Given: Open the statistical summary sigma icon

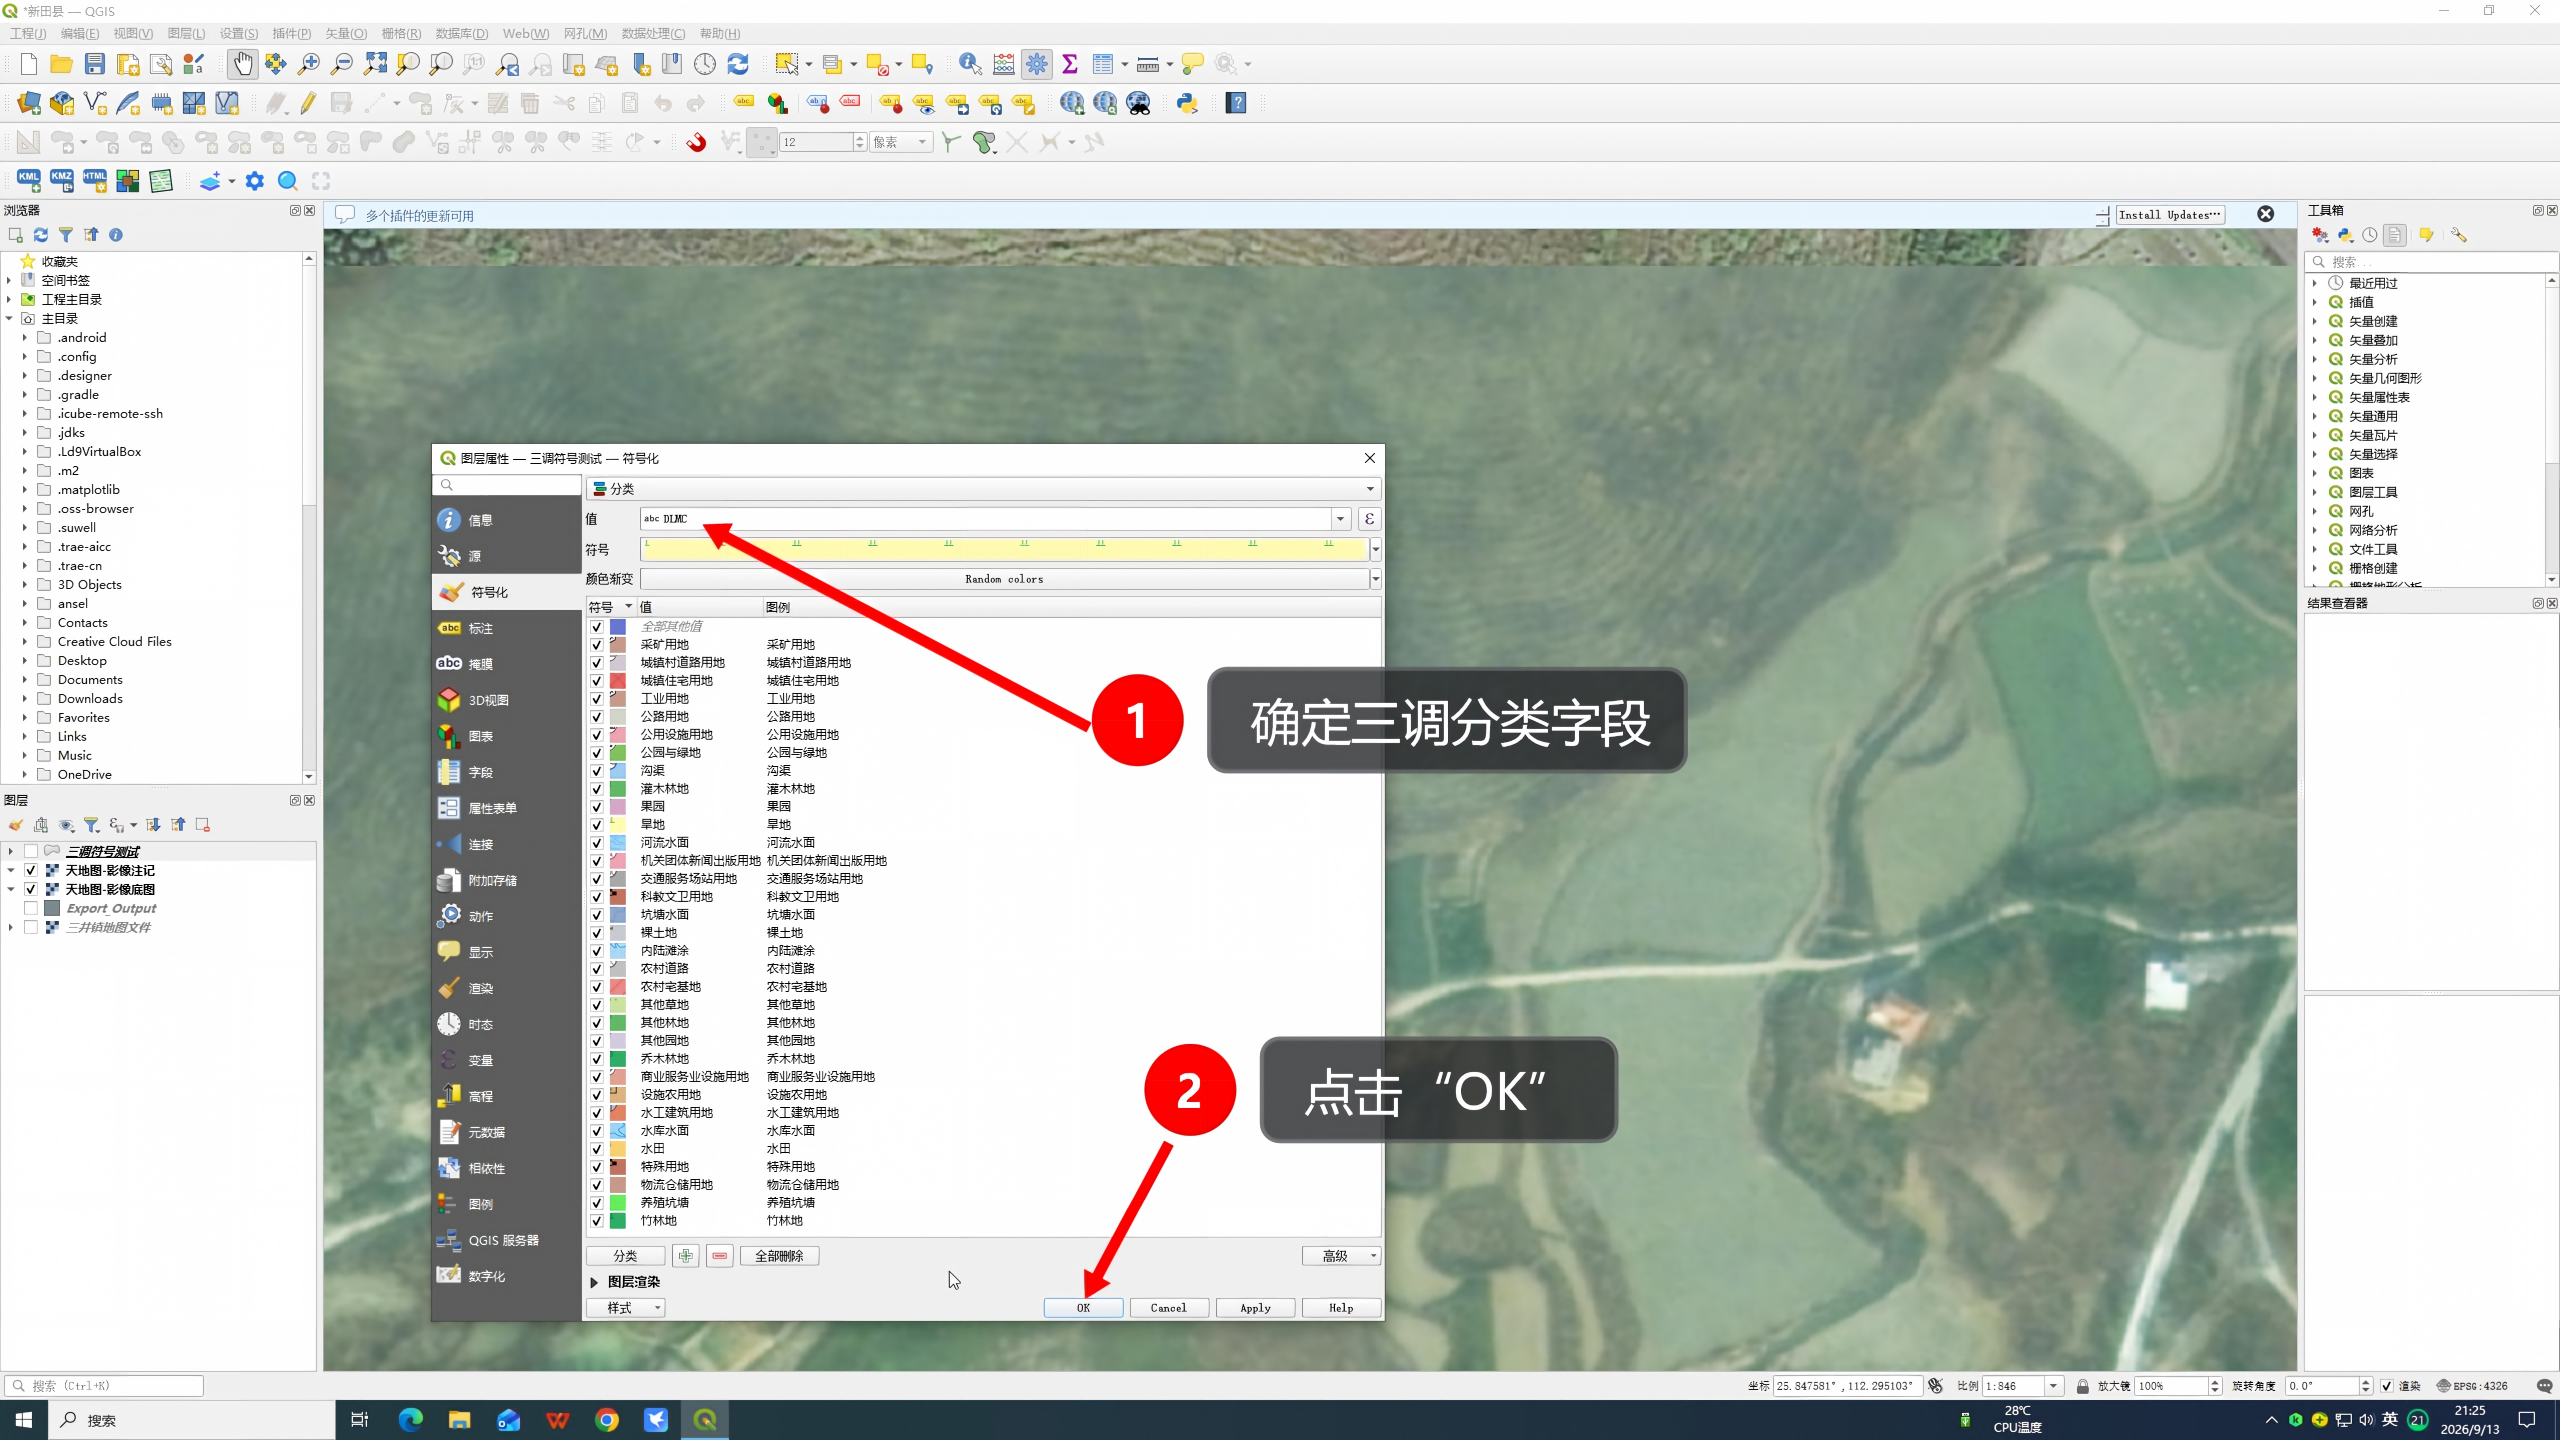Looking at the screenshot, I should click(x=1070, y=64).
